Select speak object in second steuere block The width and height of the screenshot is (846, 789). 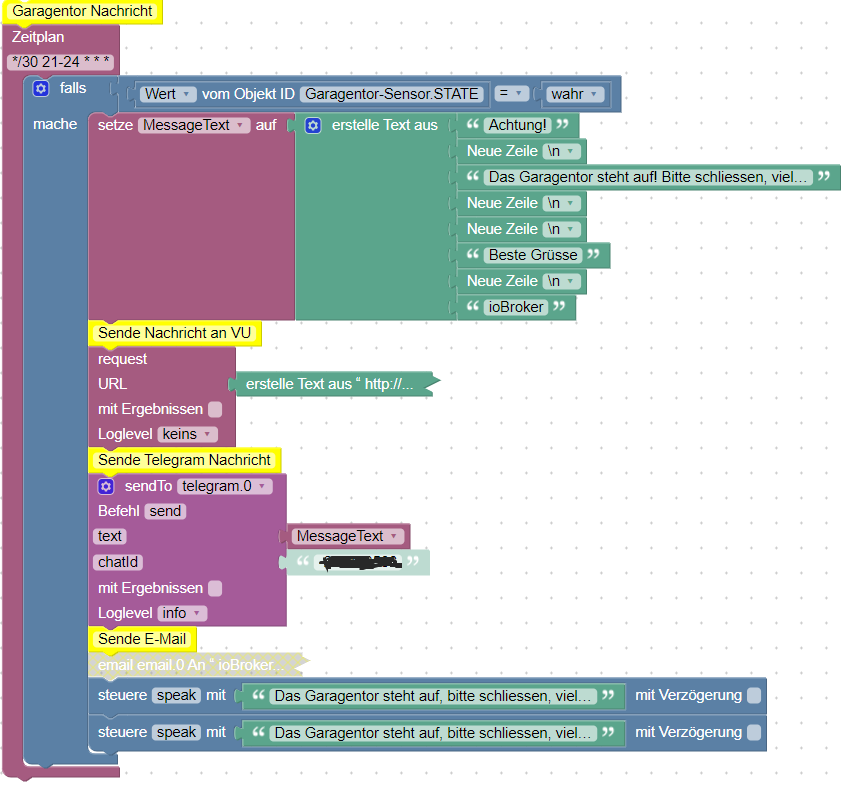pyautogui.click(x=176, y=732)
